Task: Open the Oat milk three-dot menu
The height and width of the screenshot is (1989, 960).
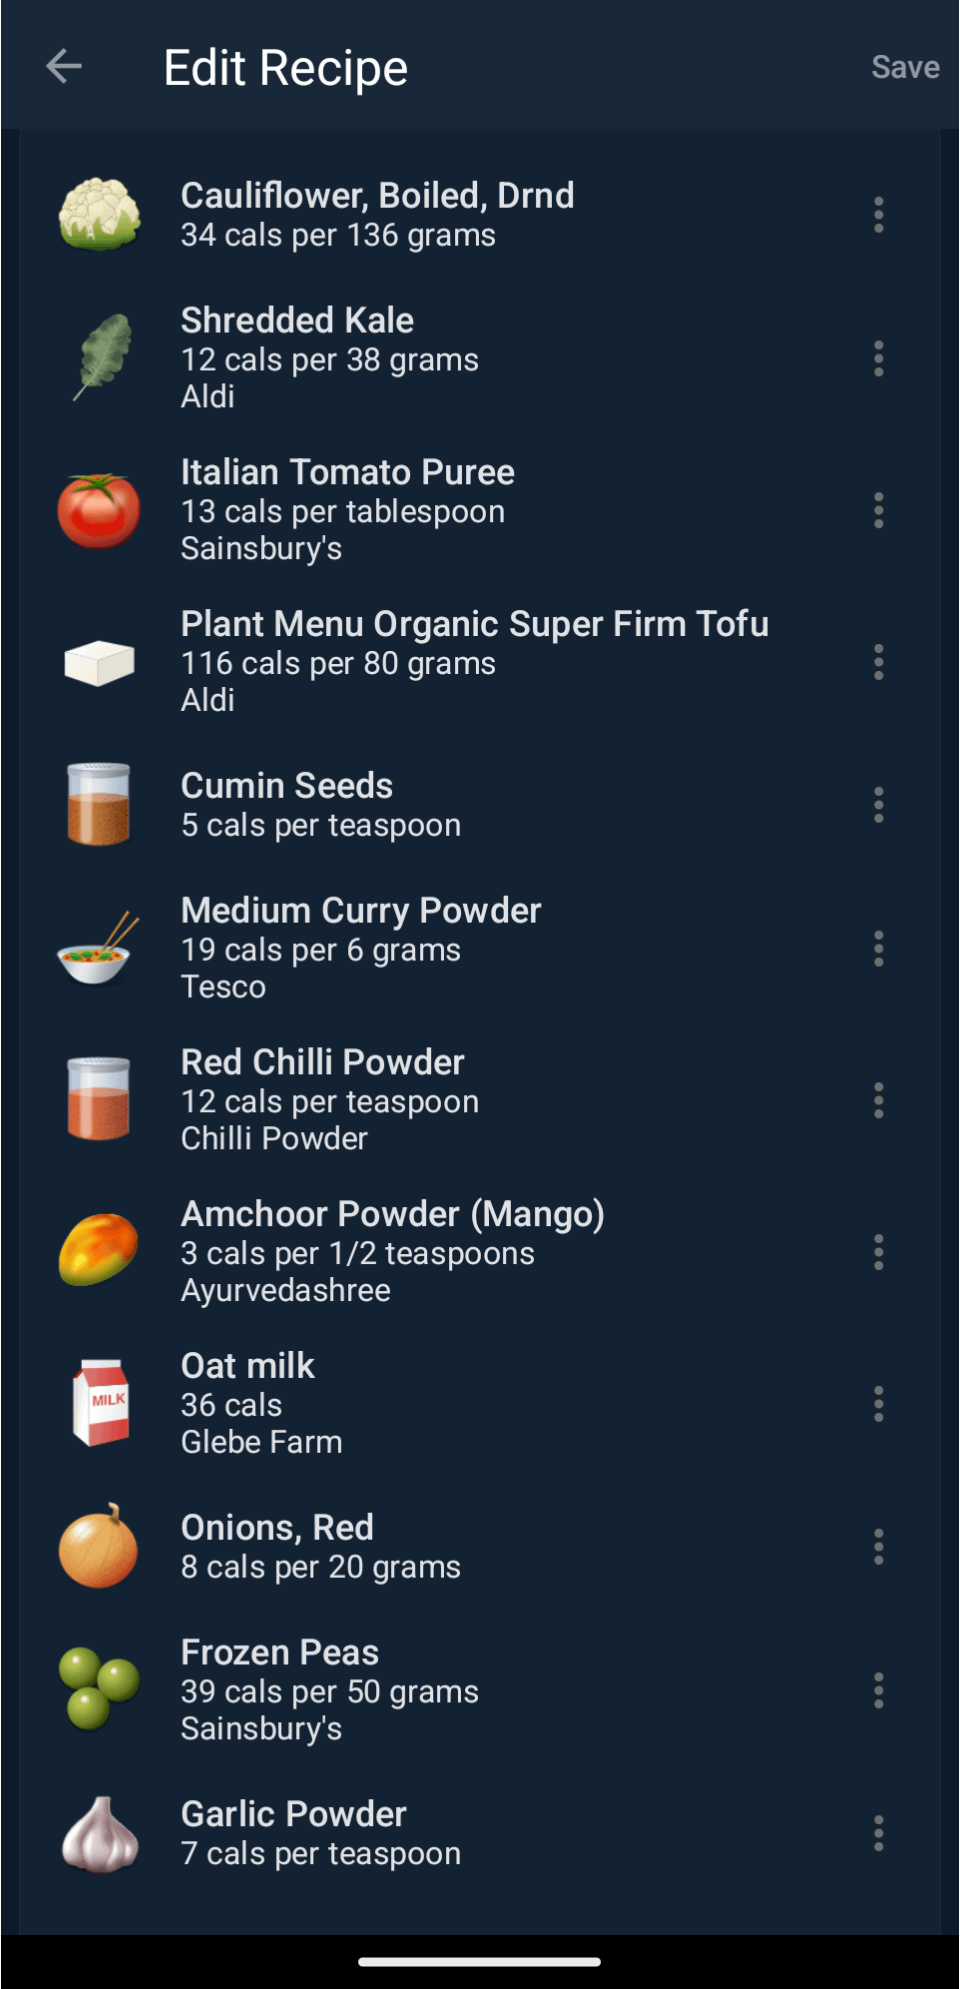Action: pyautogui.click(x=878, y=1404)
